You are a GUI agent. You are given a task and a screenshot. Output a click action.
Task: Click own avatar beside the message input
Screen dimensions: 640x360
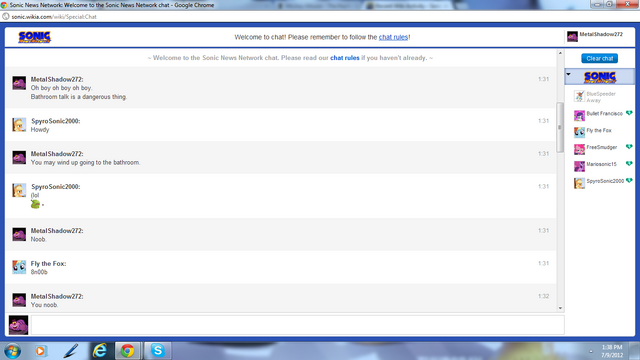(x=18, y=325)
